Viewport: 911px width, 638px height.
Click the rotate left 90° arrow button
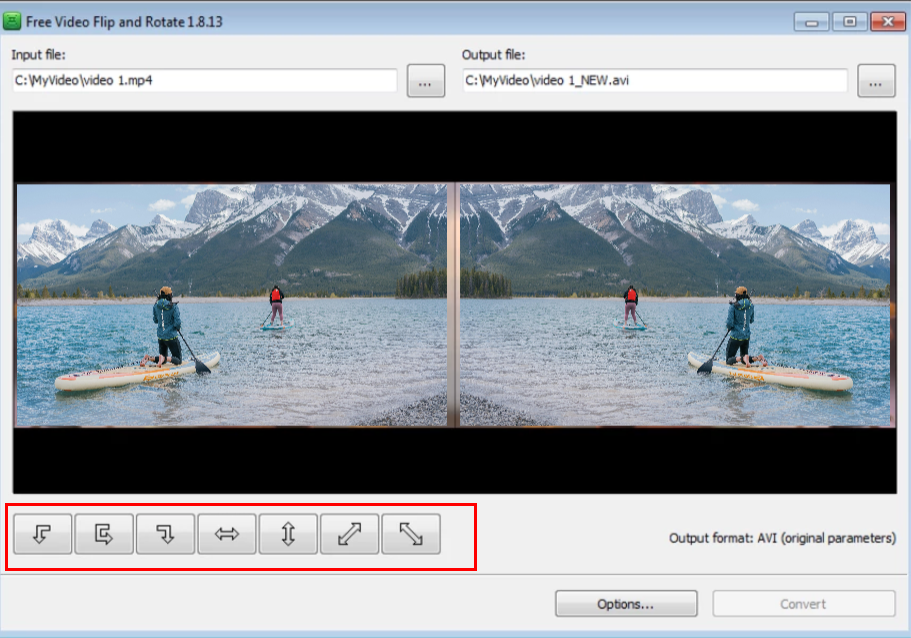click(x=42, y=533)
